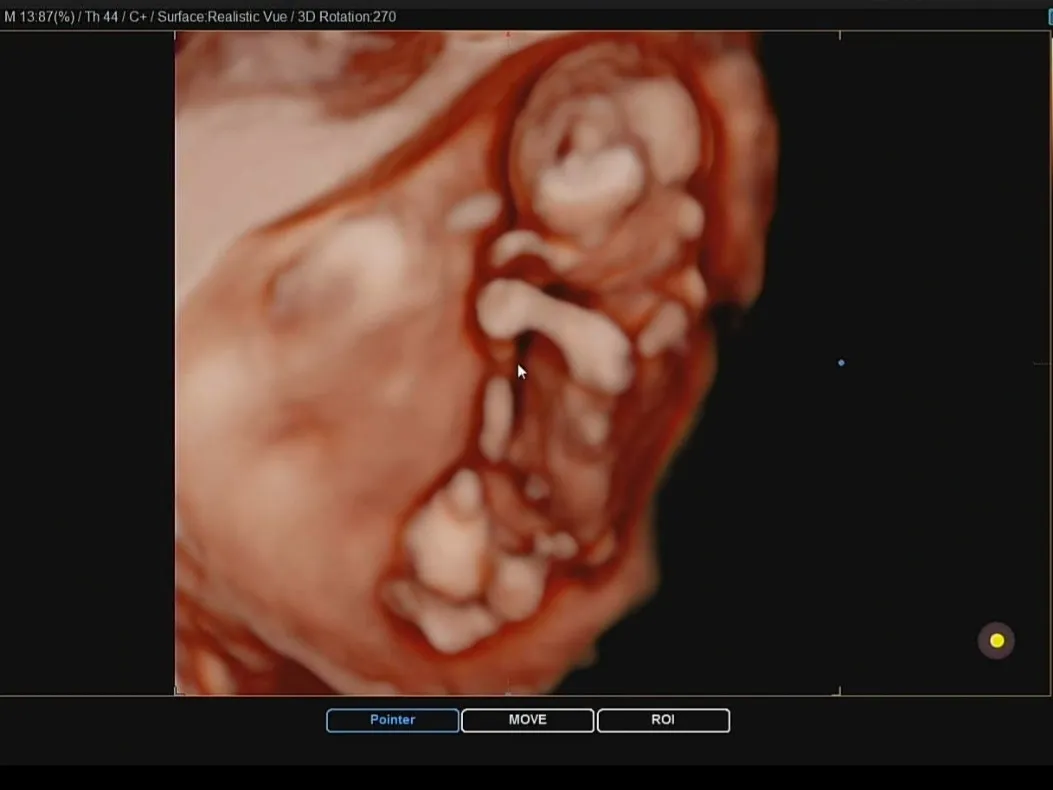Click the Surface:Realistic Vue status text
Image resolution: width=1053 pixels, height=790 pixels.
tap(222, 17)
